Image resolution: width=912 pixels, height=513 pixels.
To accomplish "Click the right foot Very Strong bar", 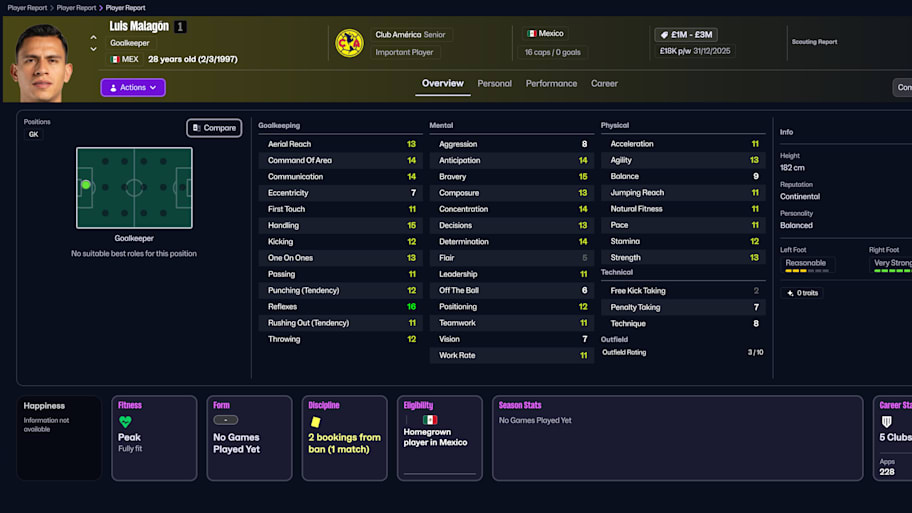I will pos(893,271).
